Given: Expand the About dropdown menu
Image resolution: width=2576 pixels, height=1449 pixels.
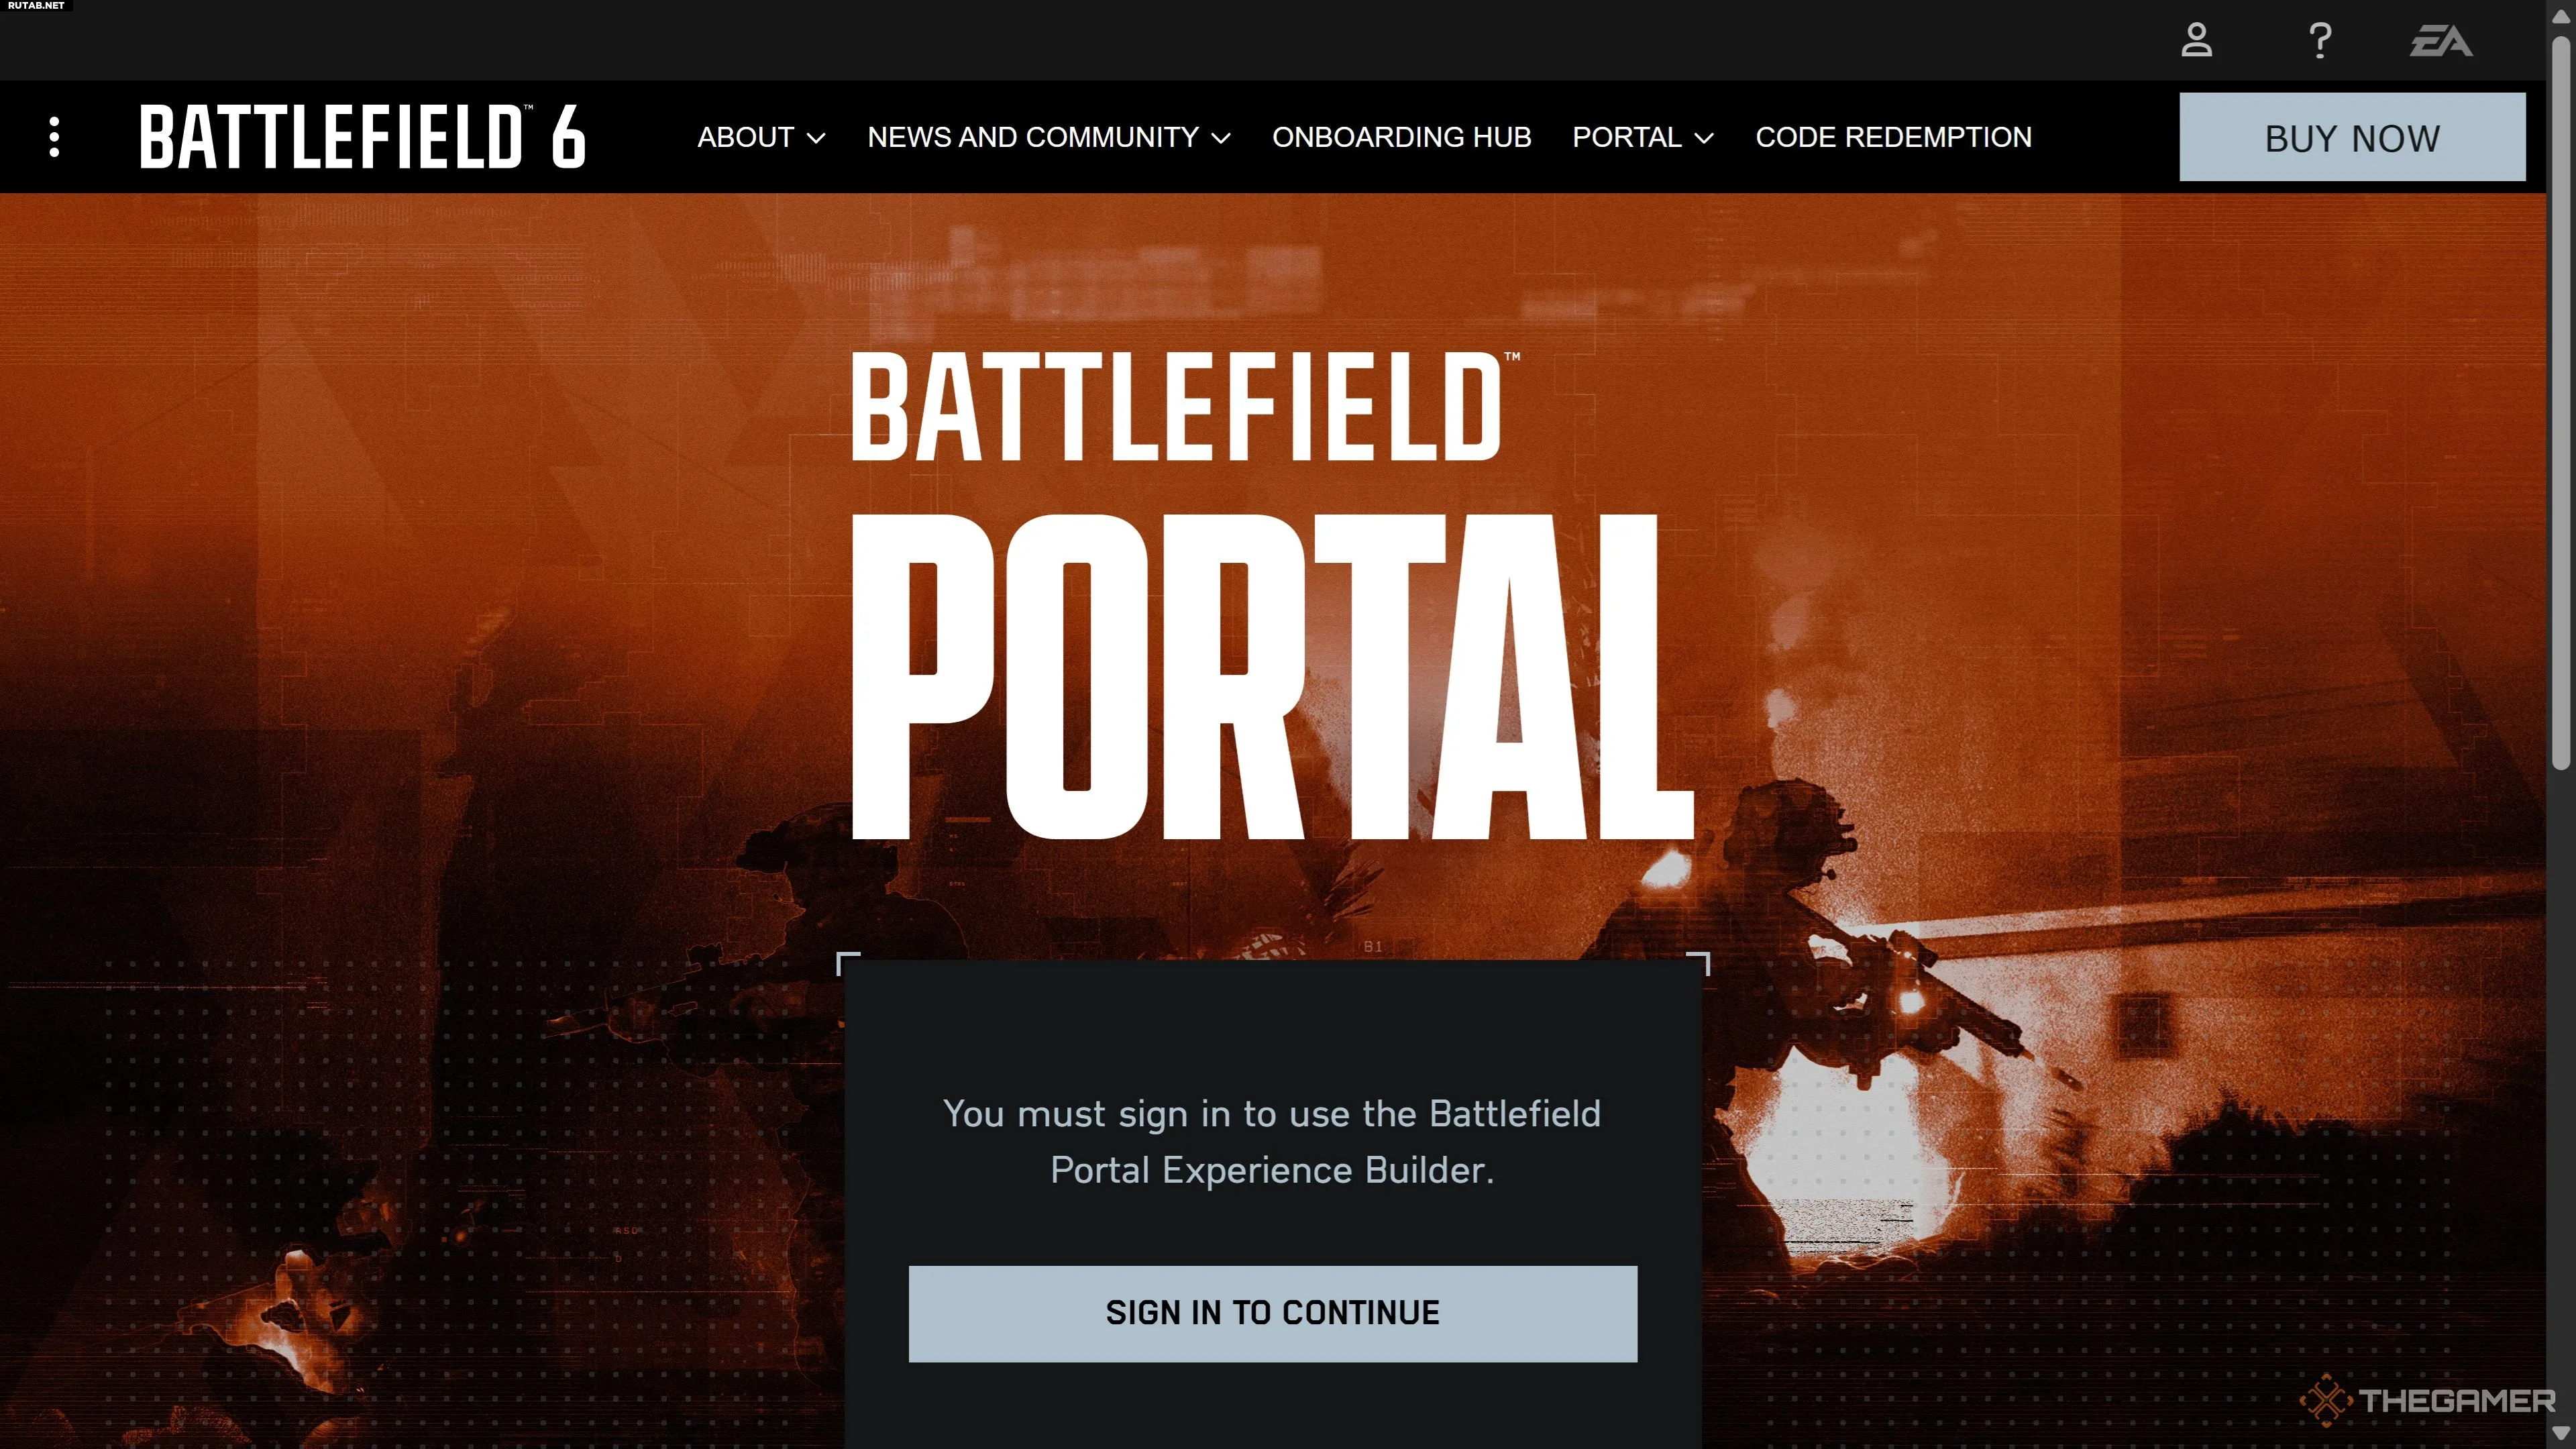Looking at the screenshot, I should (x=761, y=137).
